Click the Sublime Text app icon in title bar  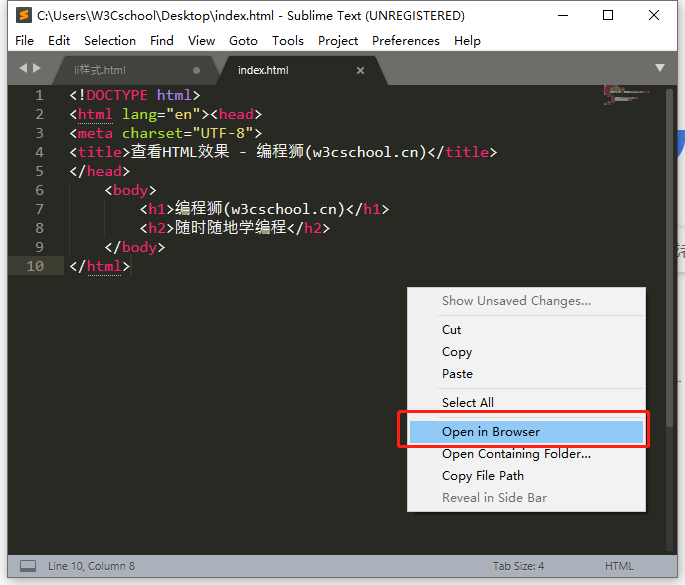[23, 15]
